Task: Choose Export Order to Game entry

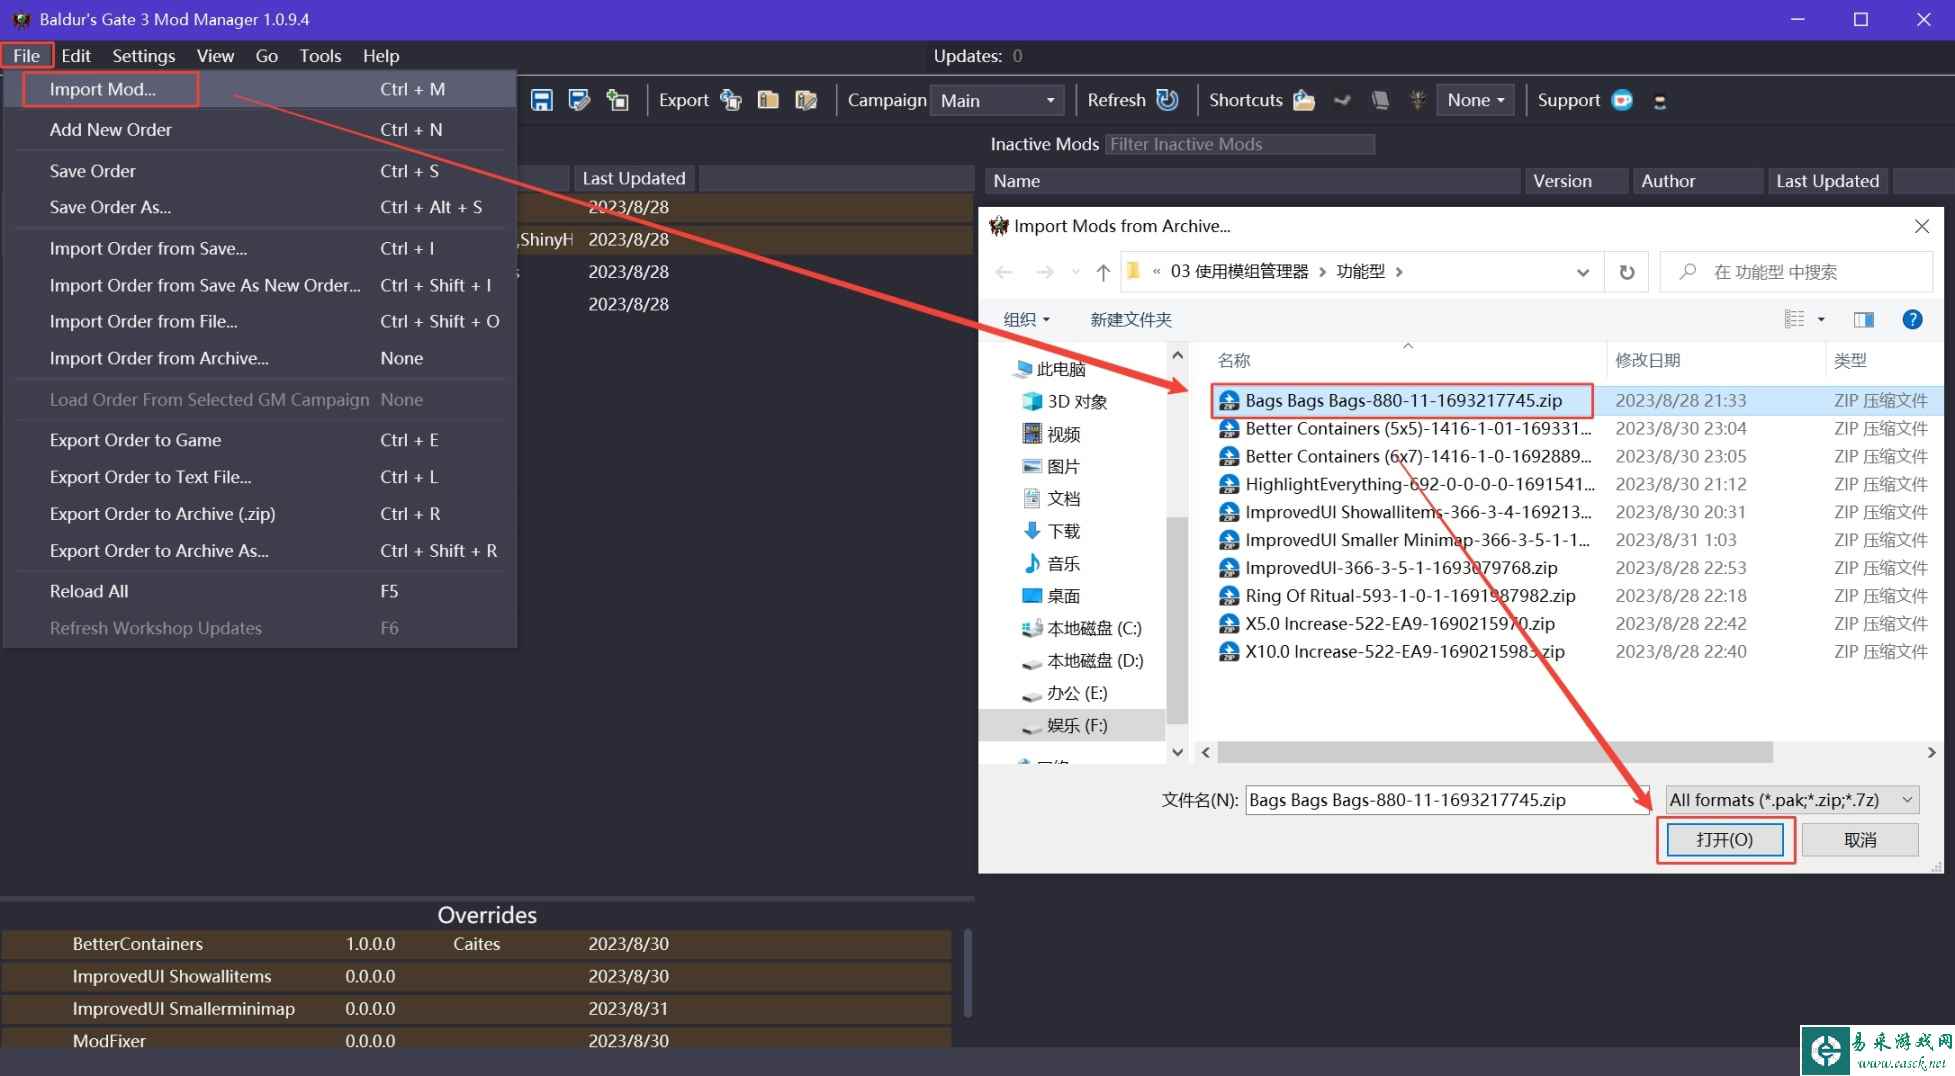Action: tap(260, 440)
